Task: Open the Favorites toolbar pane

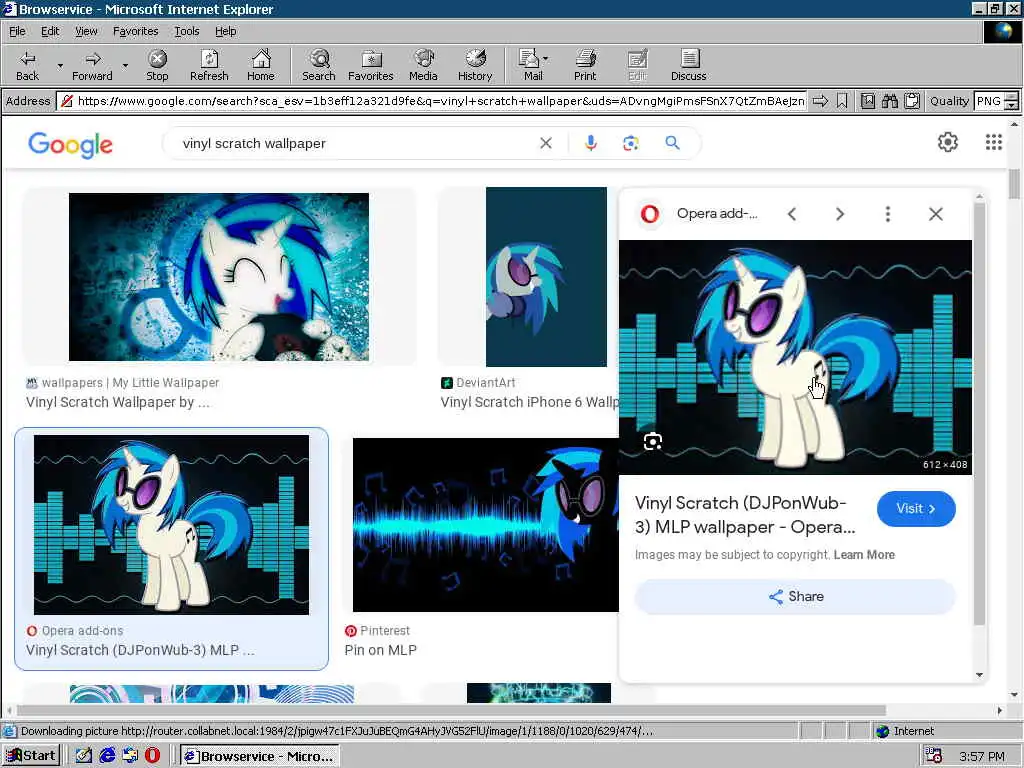Action: tap(370, 65)
